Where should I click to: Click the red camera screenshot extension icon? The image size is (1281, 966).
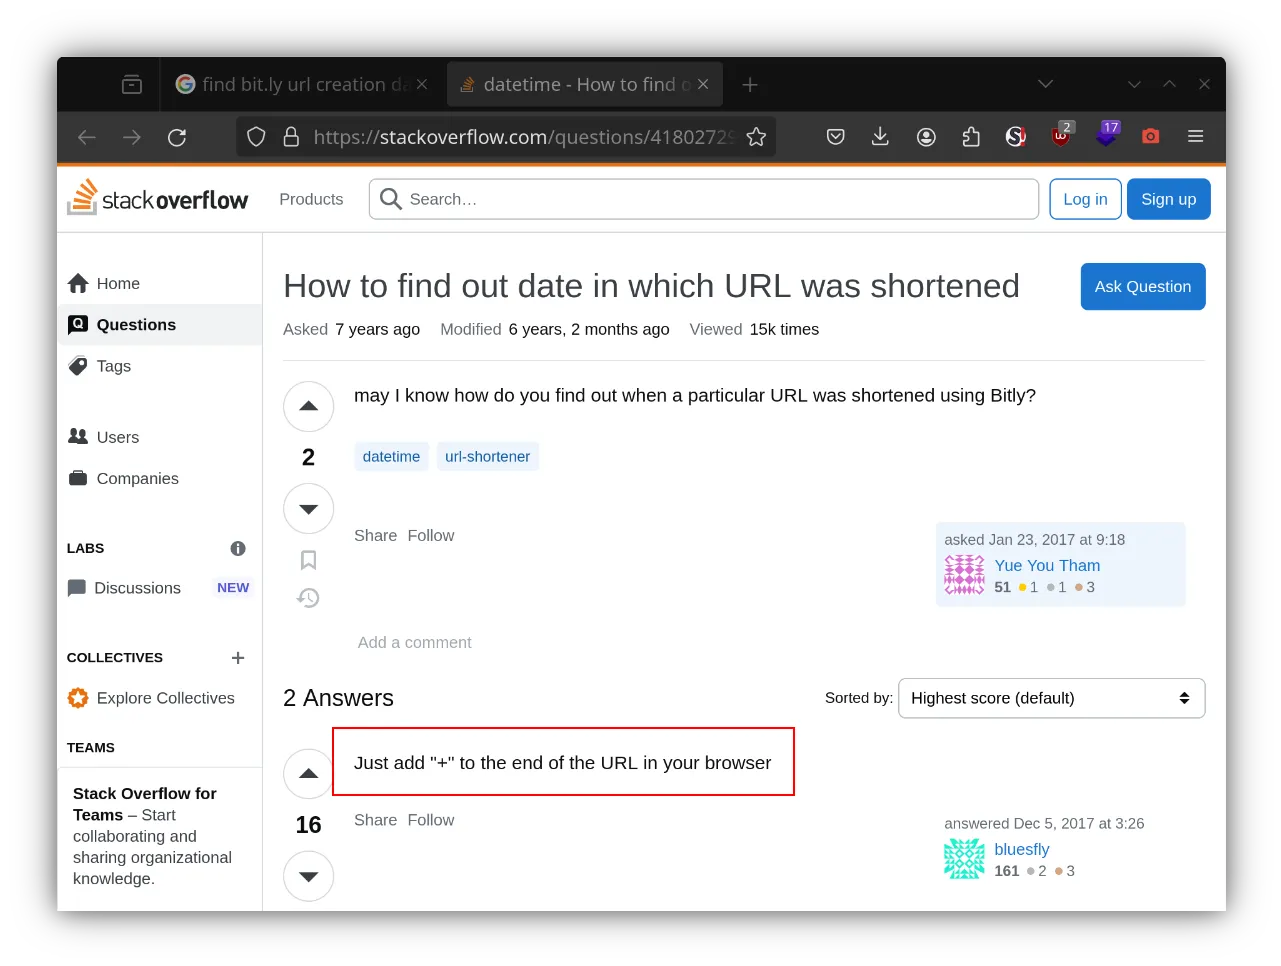1151,136
